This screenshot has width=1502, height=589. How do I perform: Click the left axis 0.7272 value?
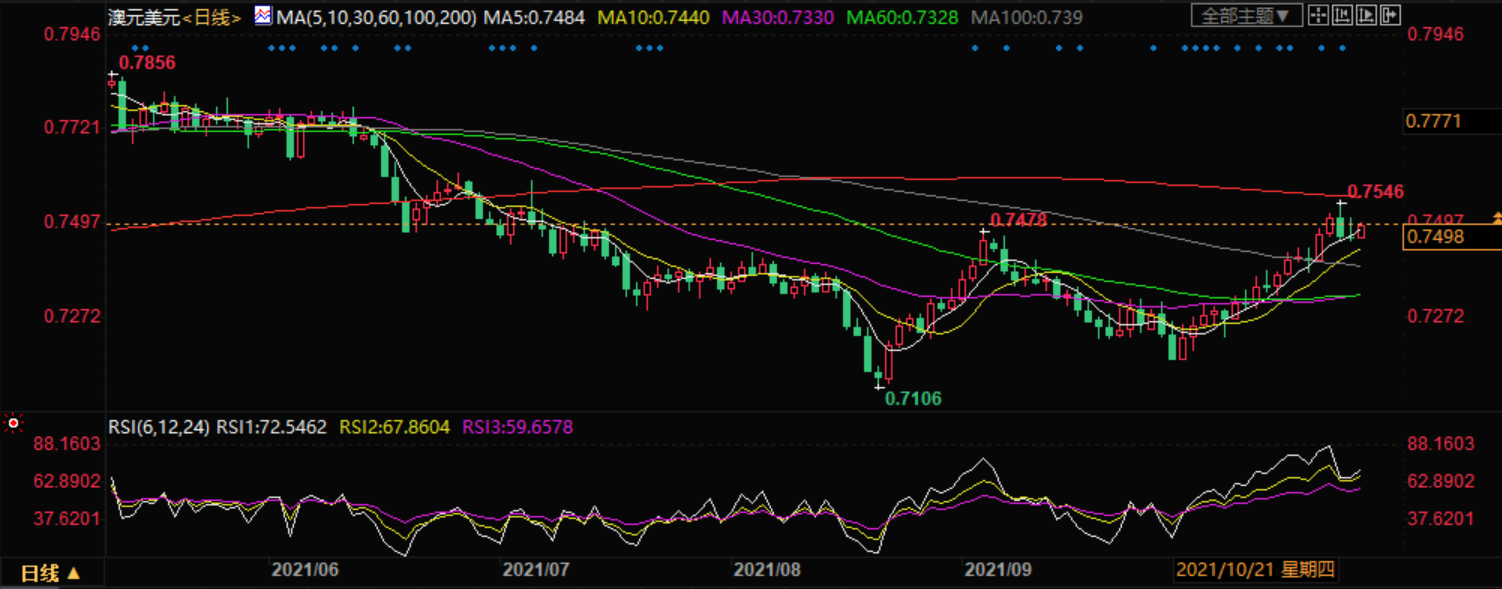pos(72,316)
